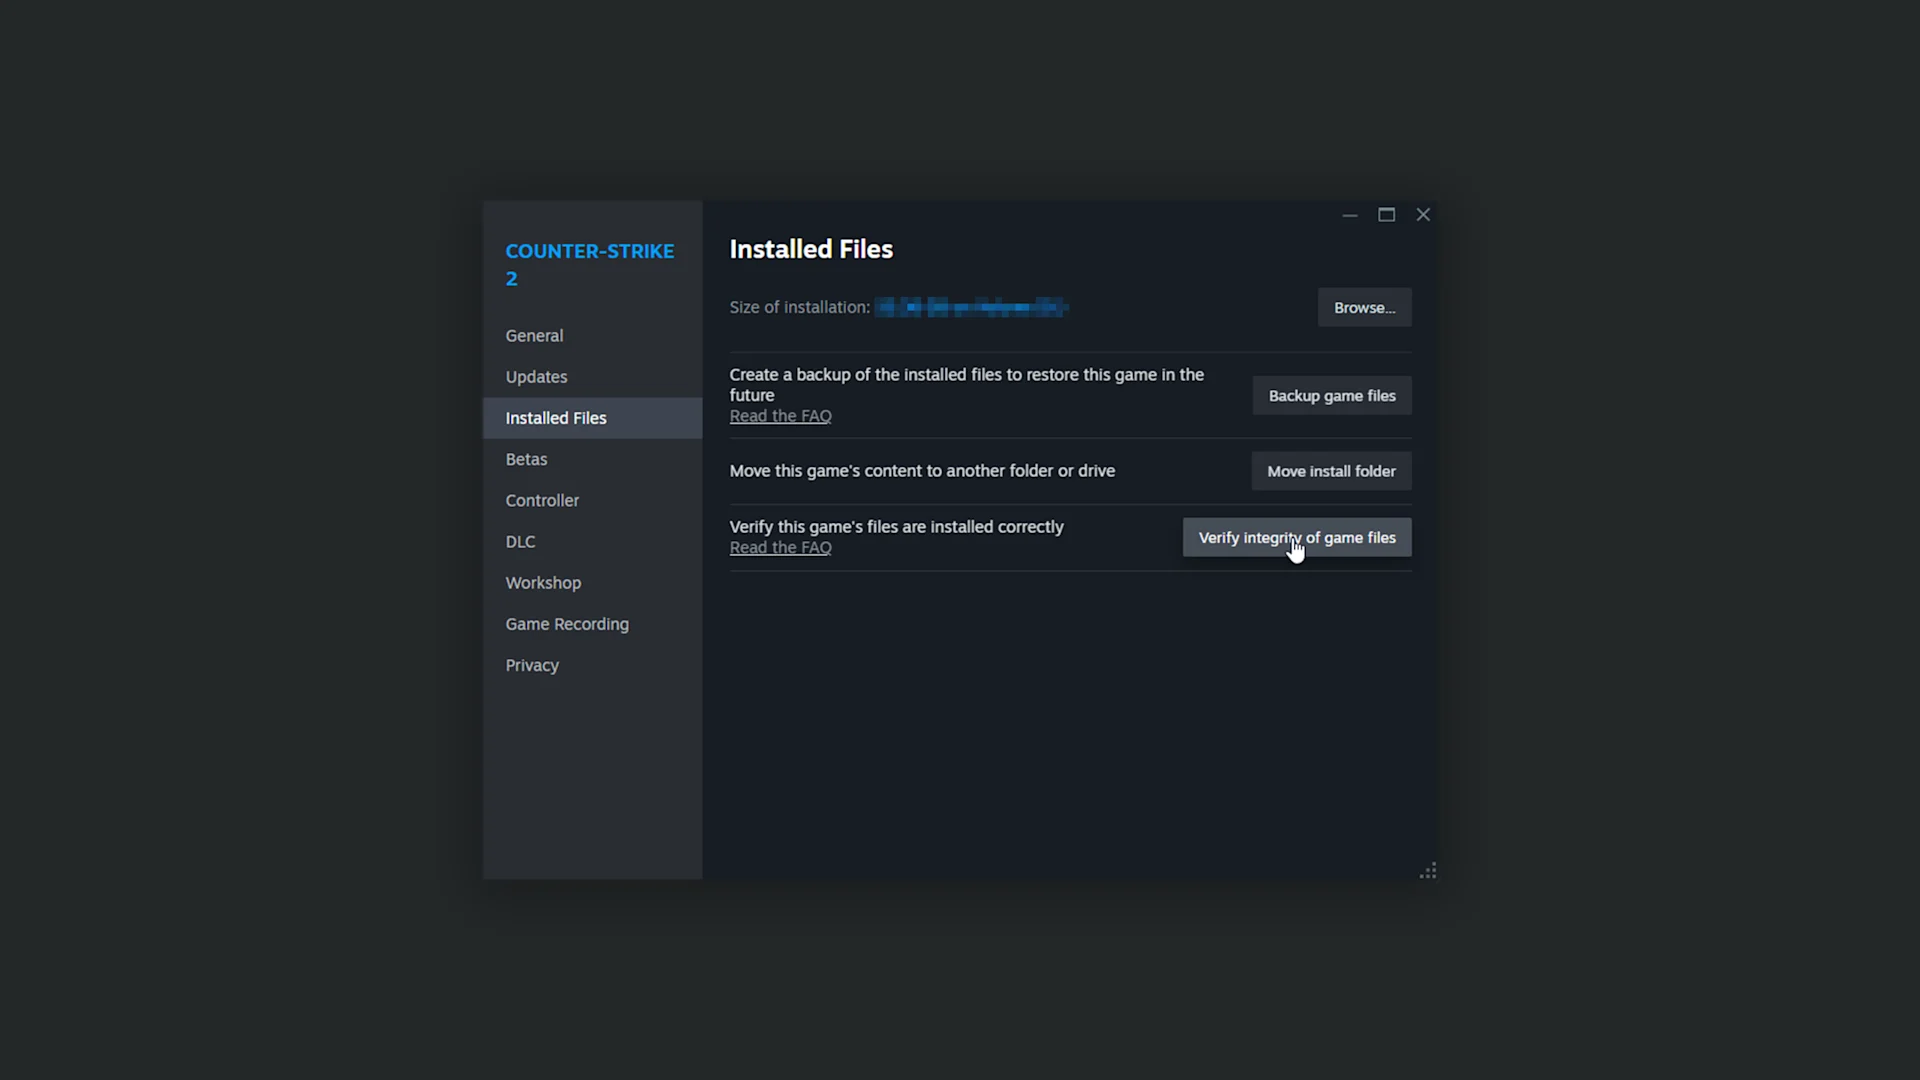Open the General settings tab

534,335
